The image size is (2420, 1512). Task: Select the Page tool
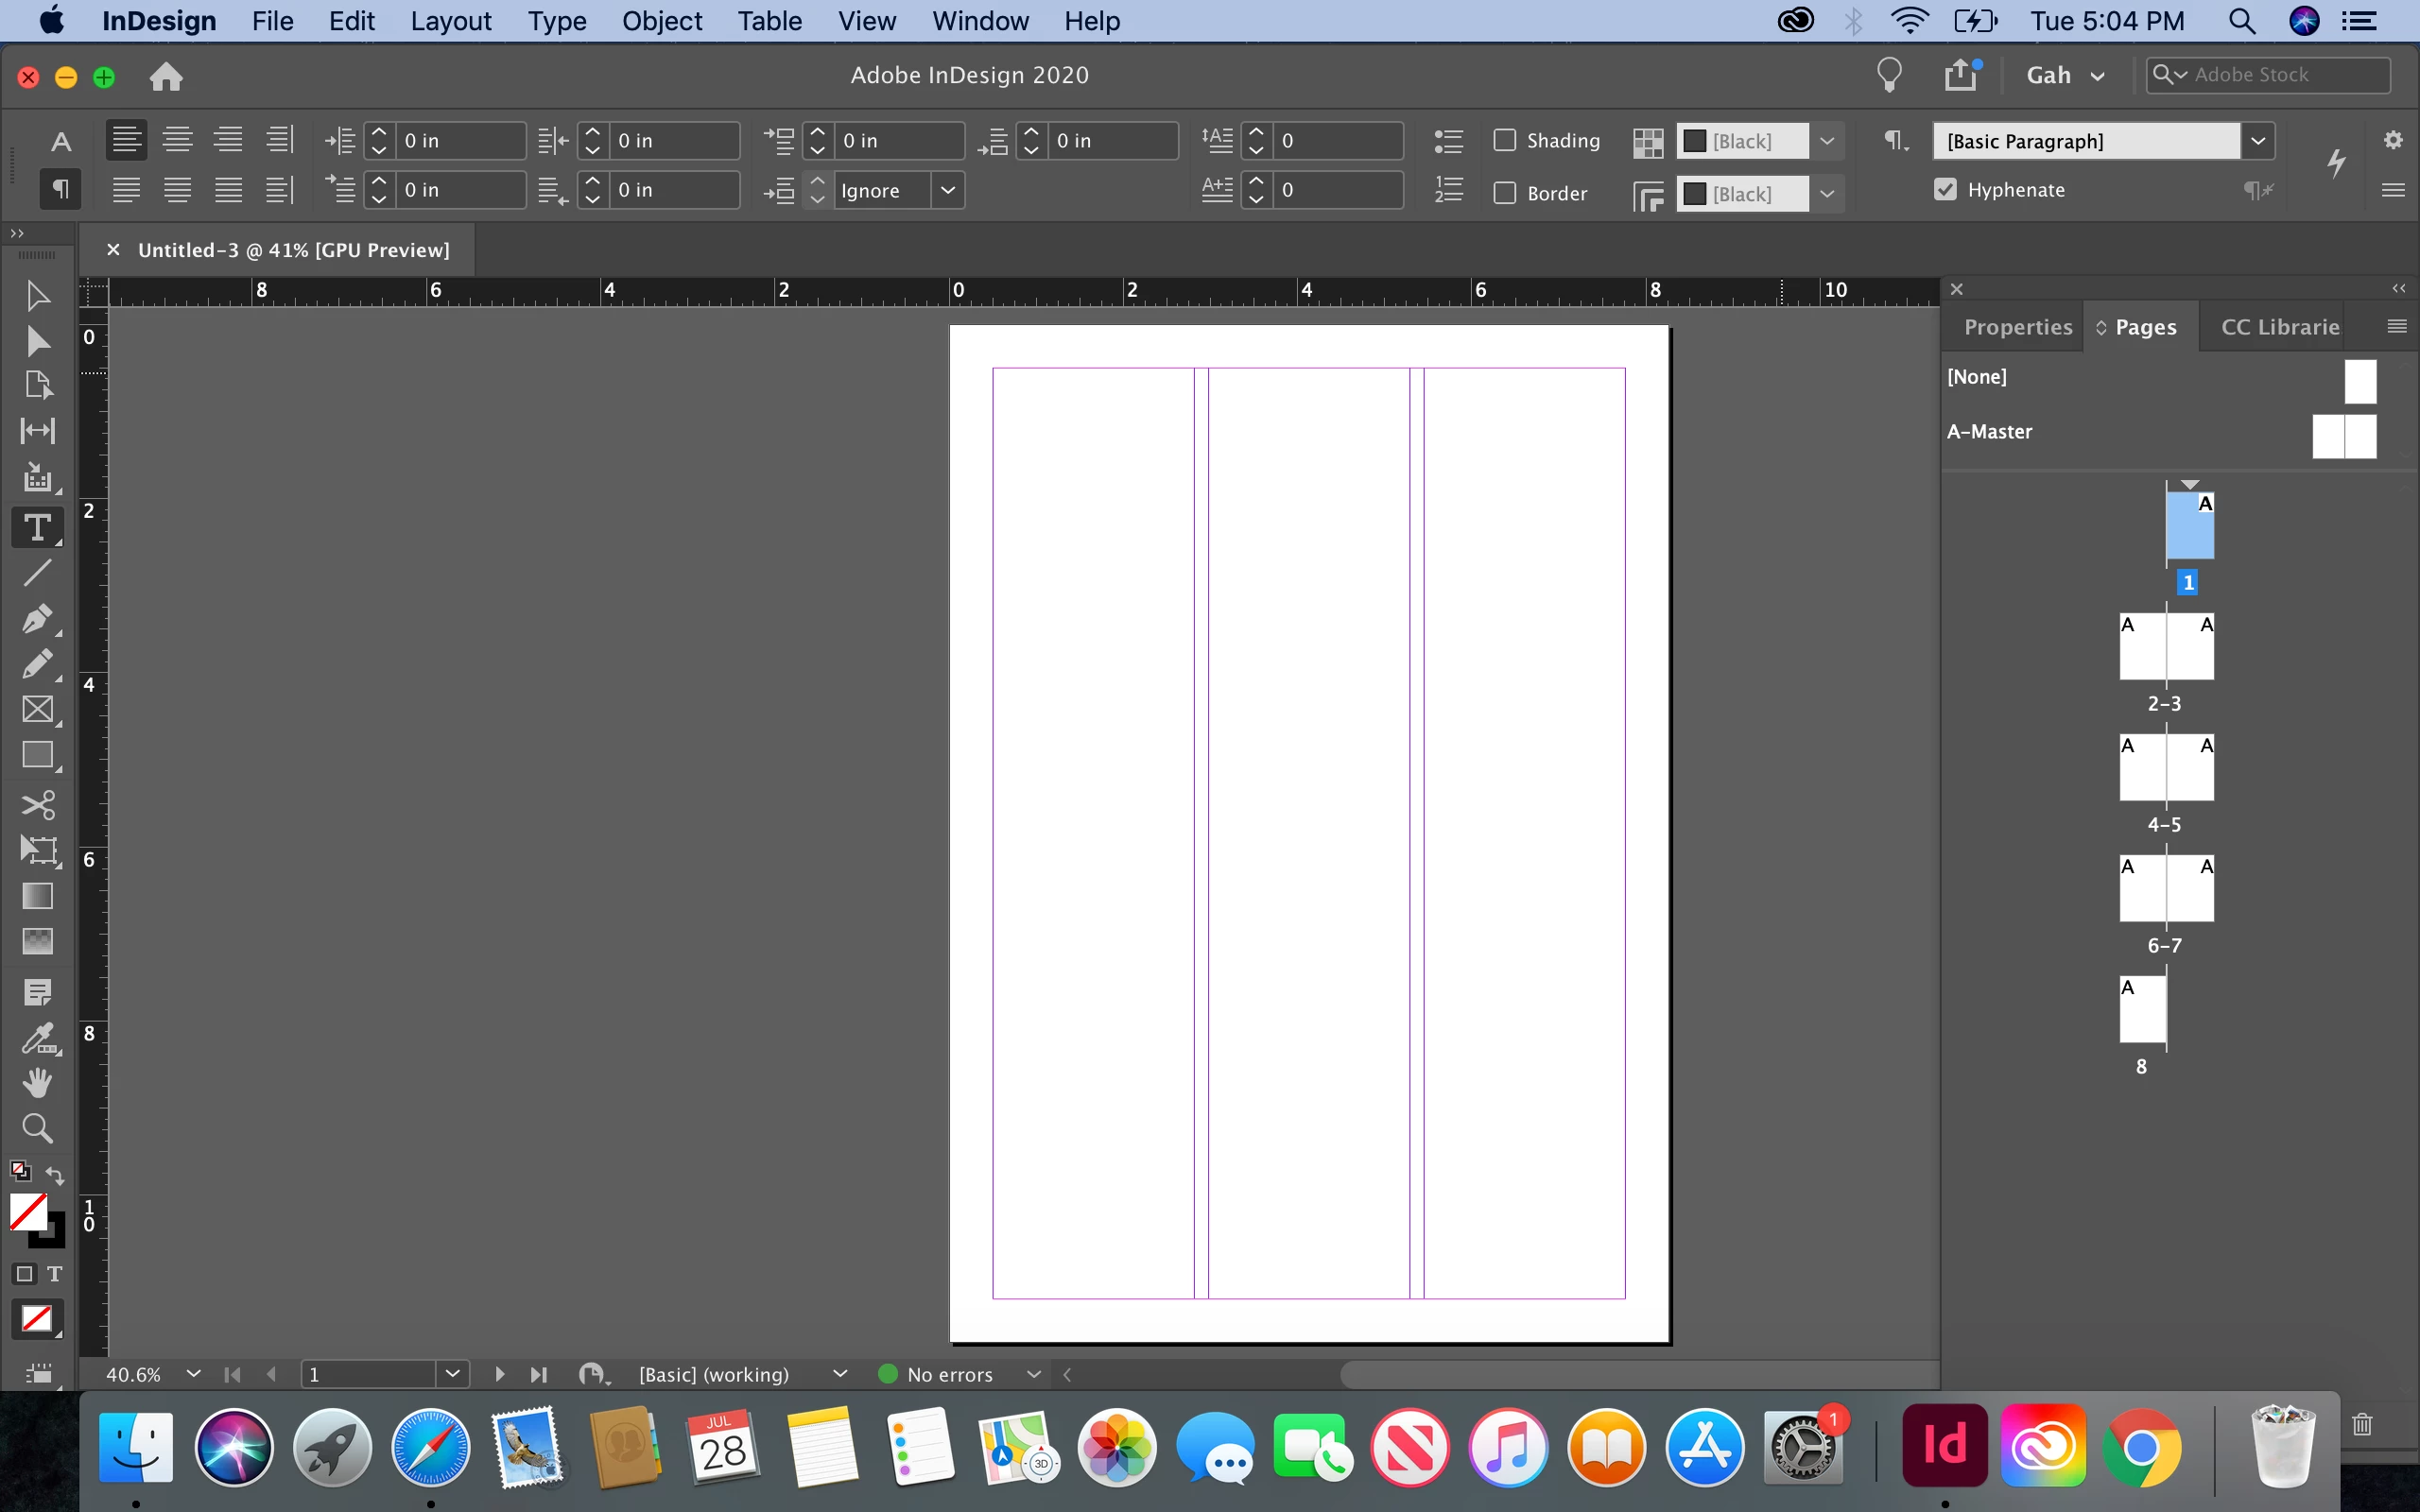(x=37, y=386)
